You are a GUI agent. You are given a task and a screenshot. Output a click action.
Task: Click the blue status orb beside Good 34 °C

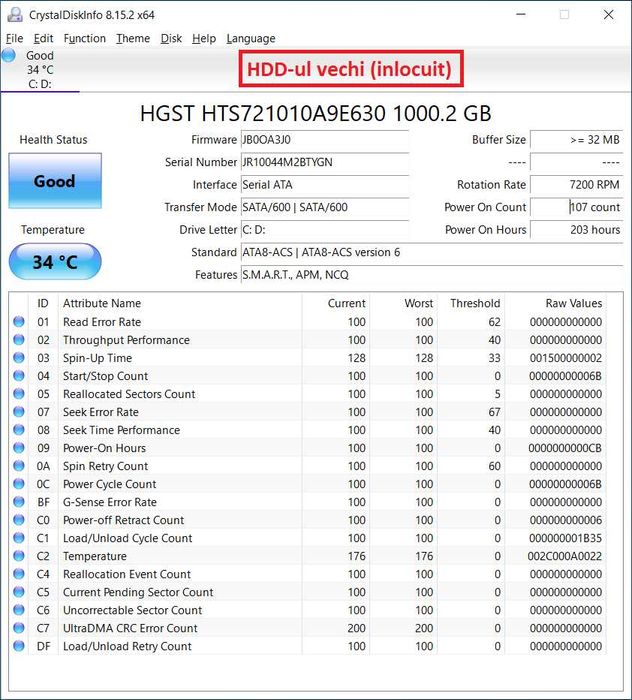[8, 55]
